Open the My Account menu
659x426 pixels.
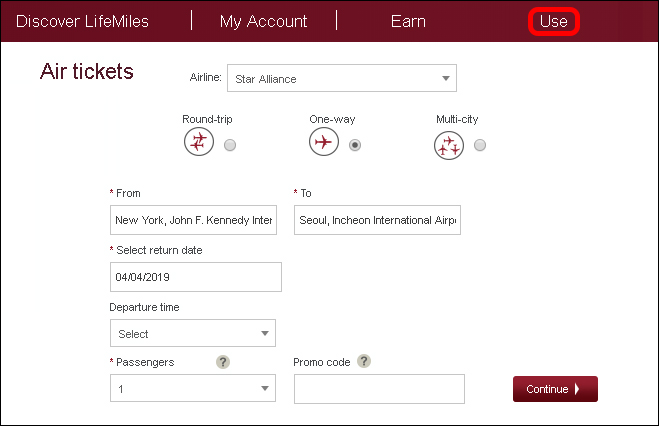click(264, 21)
